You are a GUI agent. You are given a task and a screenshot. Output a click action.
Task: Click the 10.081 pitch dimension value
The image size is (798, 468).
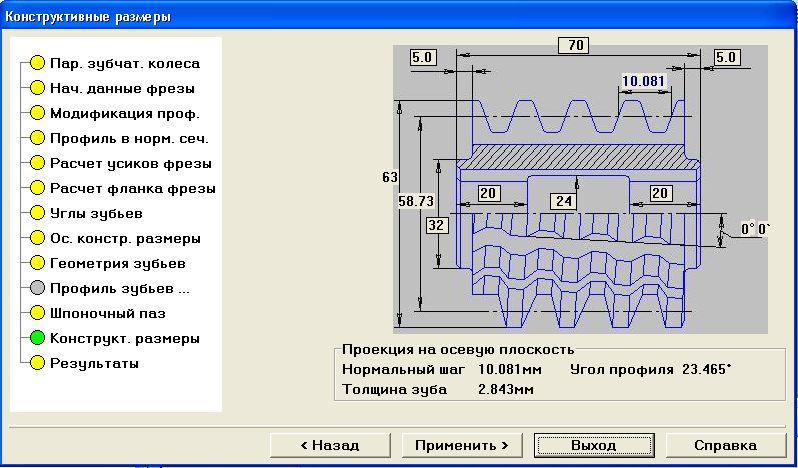[x=643, y=81]
